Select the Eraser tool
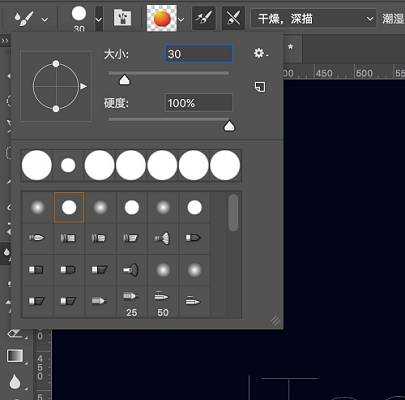Image resolution: width=405 pixels, height=400 pixels. click(x=14, y=333)
